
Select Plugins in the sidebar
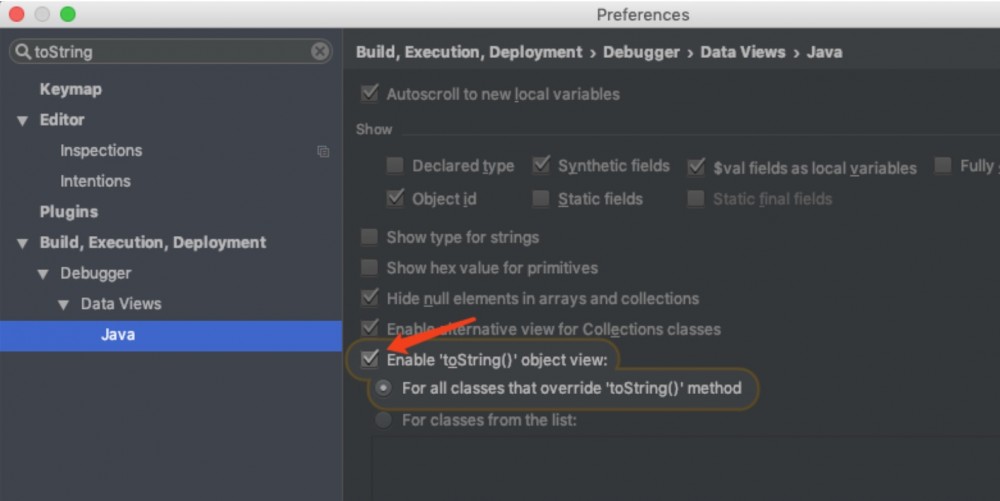[68, 212]
